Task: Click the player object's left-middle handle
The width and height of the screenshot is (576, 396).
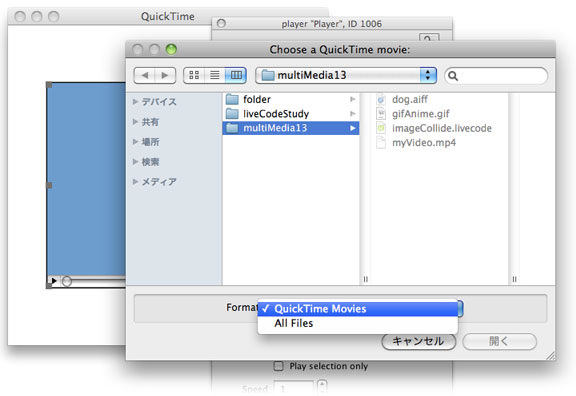Action: point(49,186)
